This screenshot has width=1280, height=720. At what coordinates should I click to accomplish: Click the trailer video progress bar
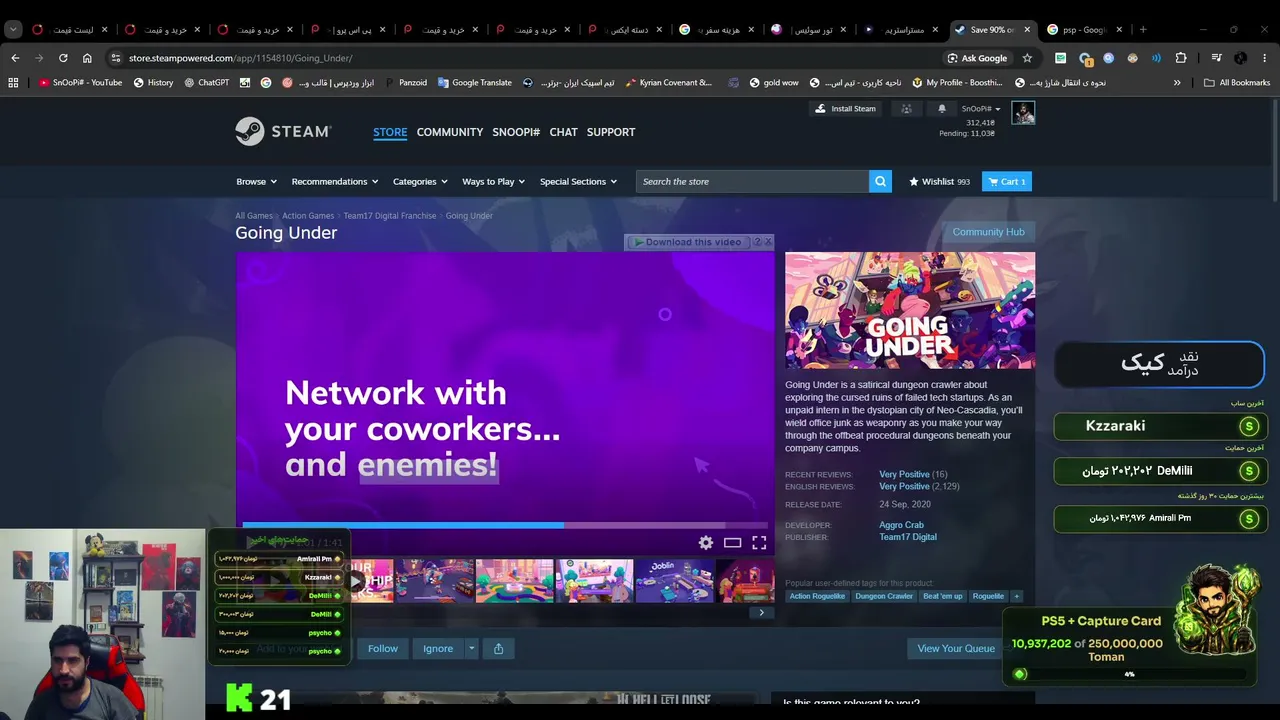point(505,525)
